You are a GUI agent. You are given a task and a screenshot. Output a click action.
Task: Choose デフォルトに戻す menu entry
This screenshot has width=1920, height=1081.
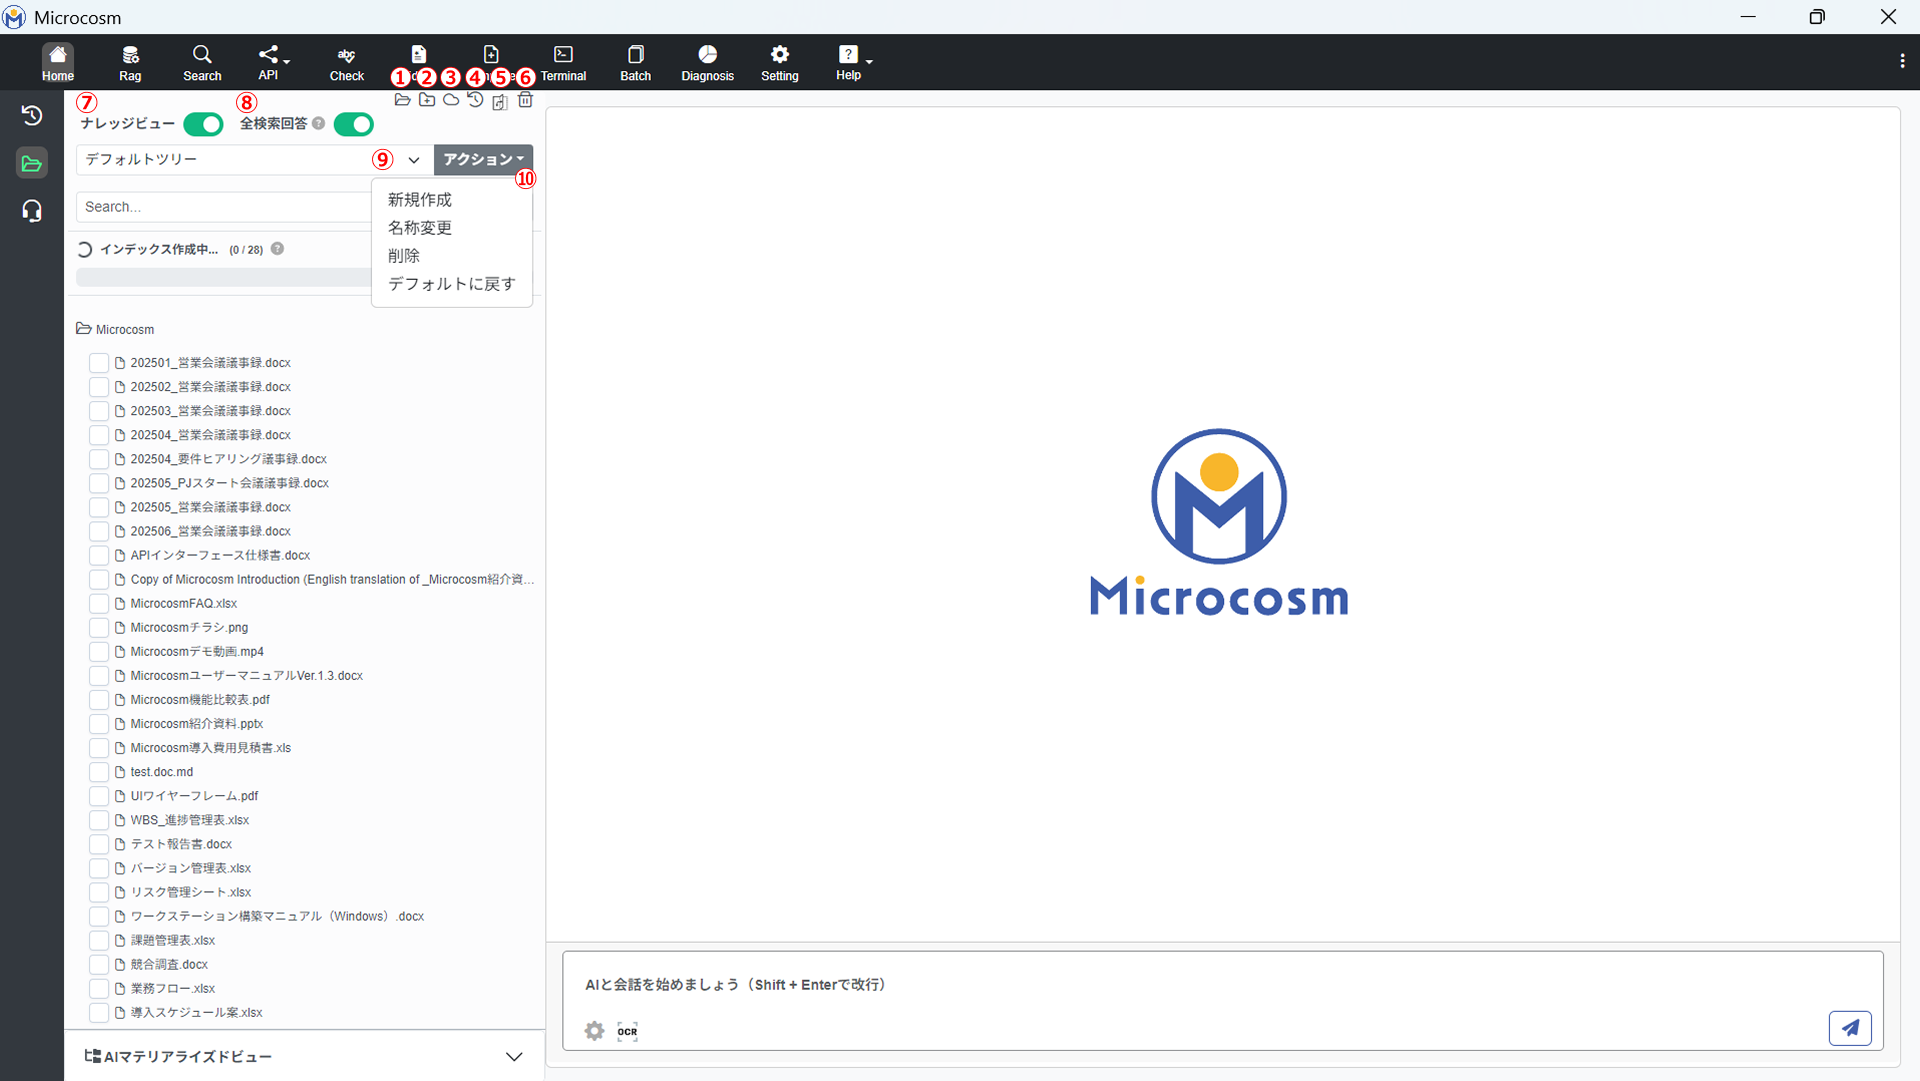click(451, 284)
